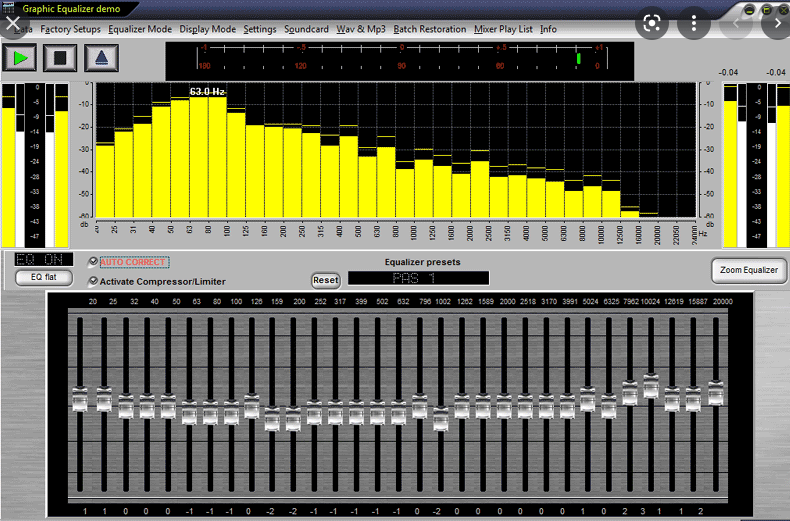Enable Activate Compressor/Limiter checkbox
The width and height of the screenshot is (790, 521).
click(x=93, y=281)
